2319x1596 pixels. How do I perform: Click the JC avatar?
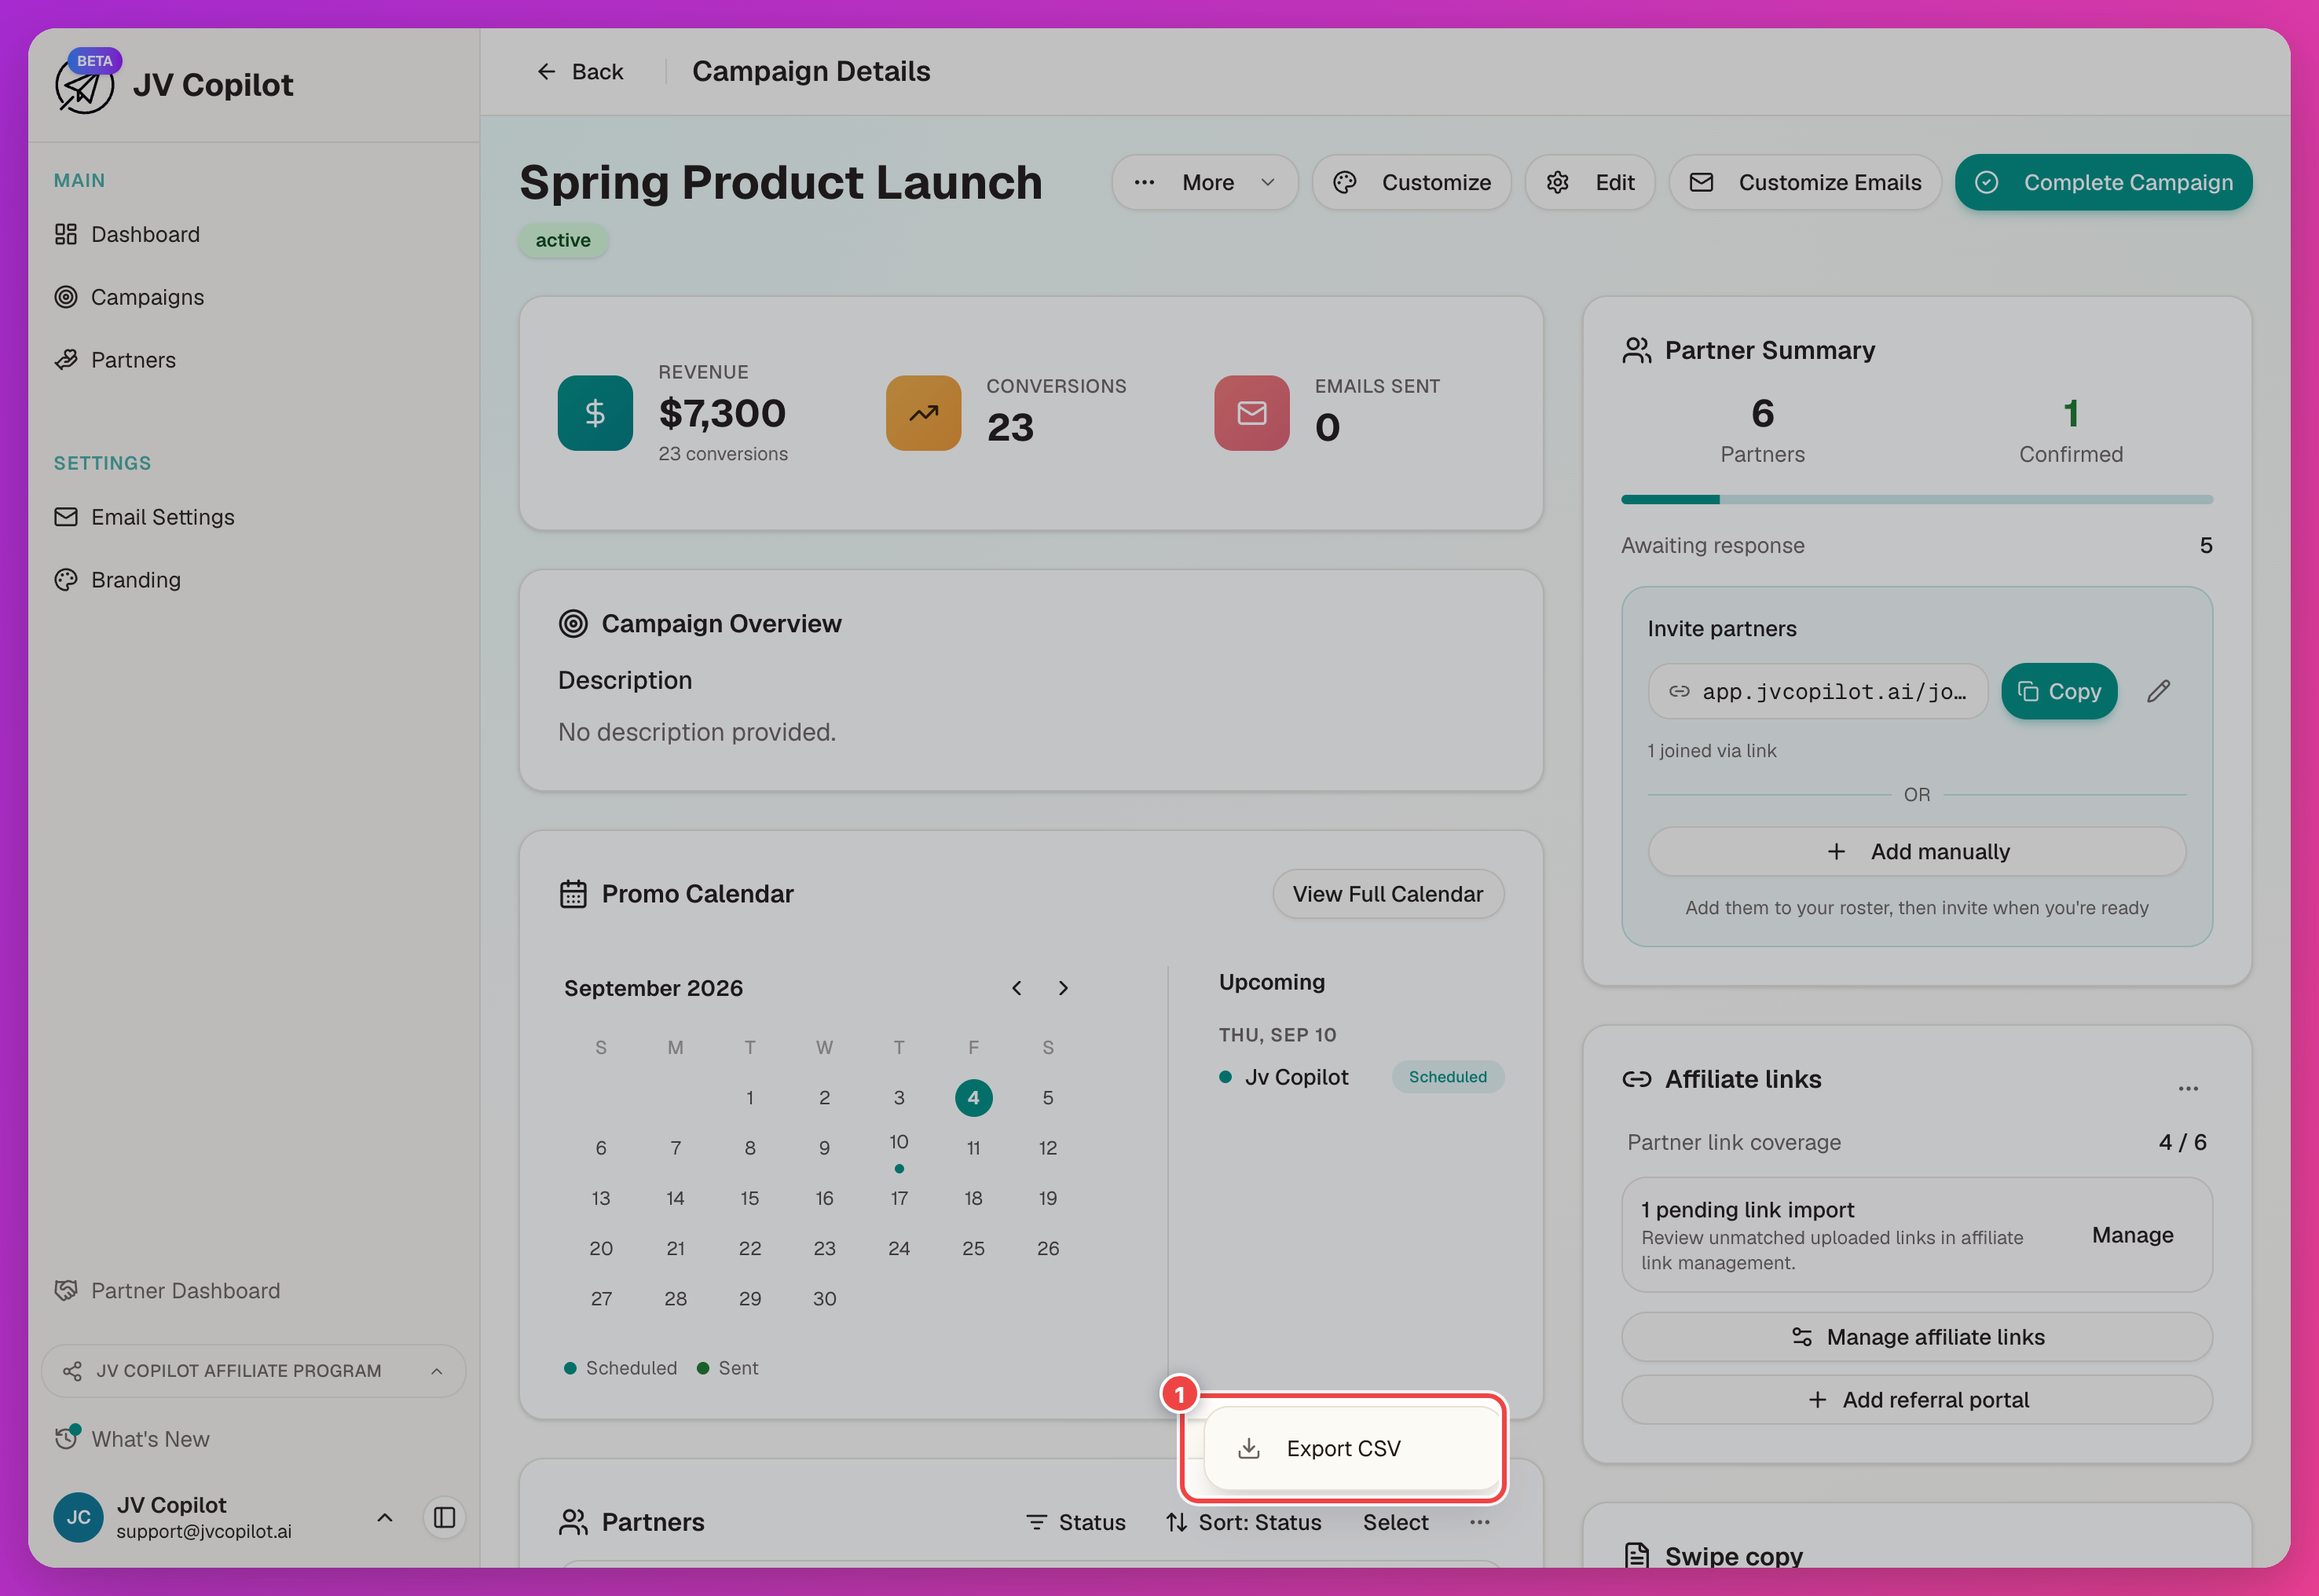coord(78,1517)
